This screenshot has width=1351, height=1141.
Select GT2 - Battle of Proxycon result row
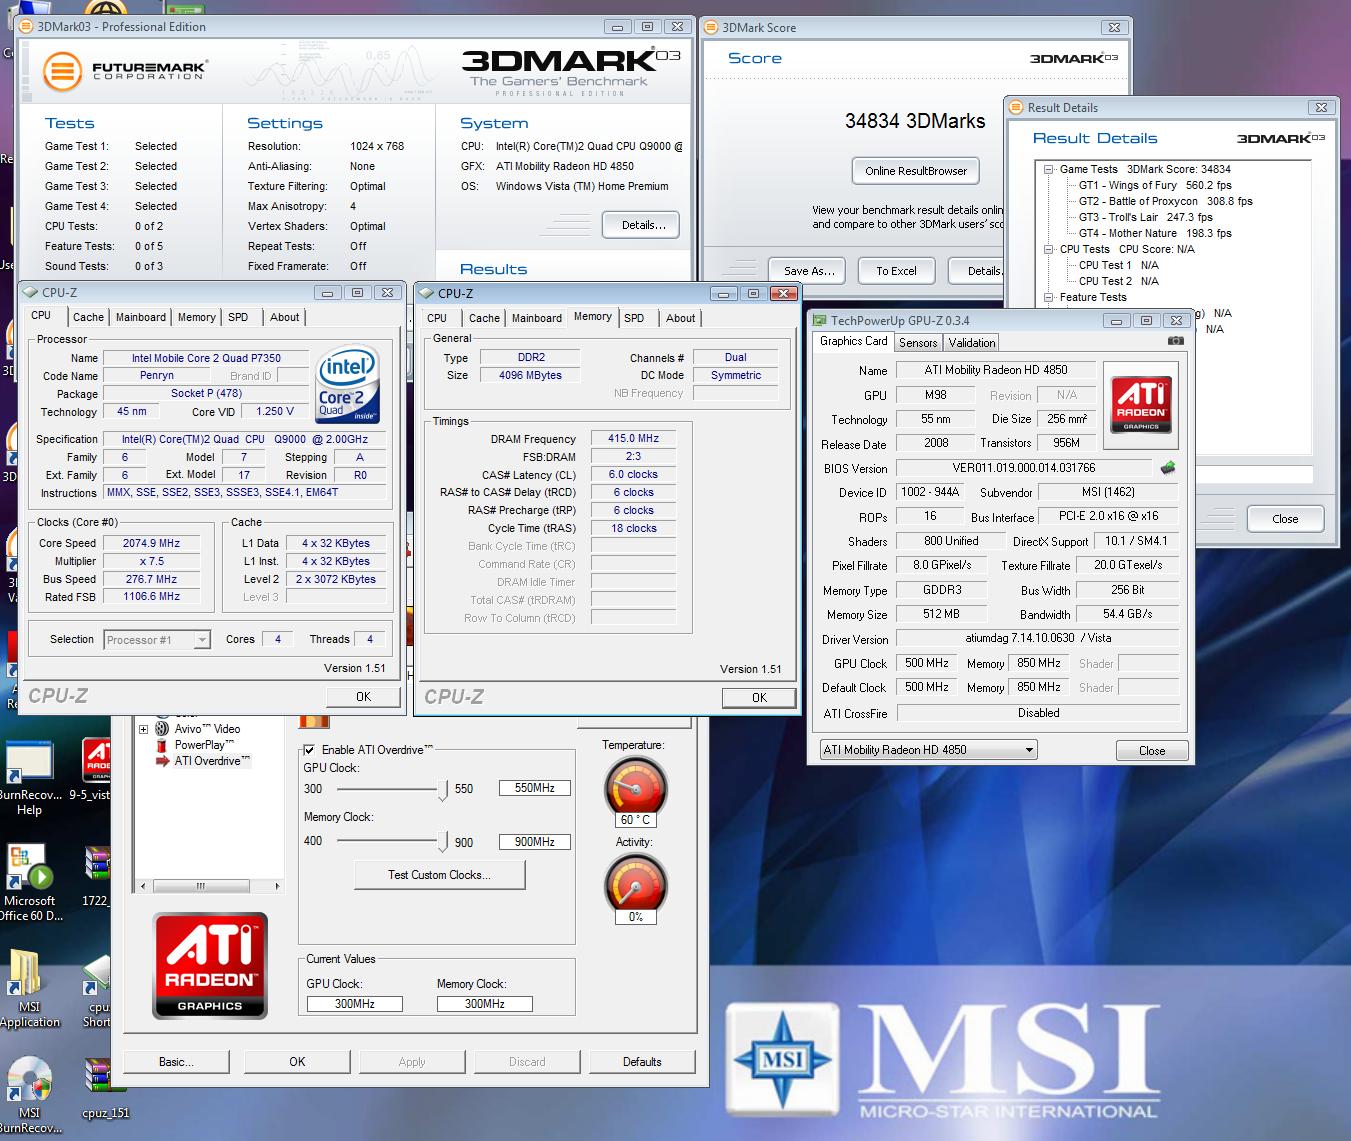click(1165, 201)
